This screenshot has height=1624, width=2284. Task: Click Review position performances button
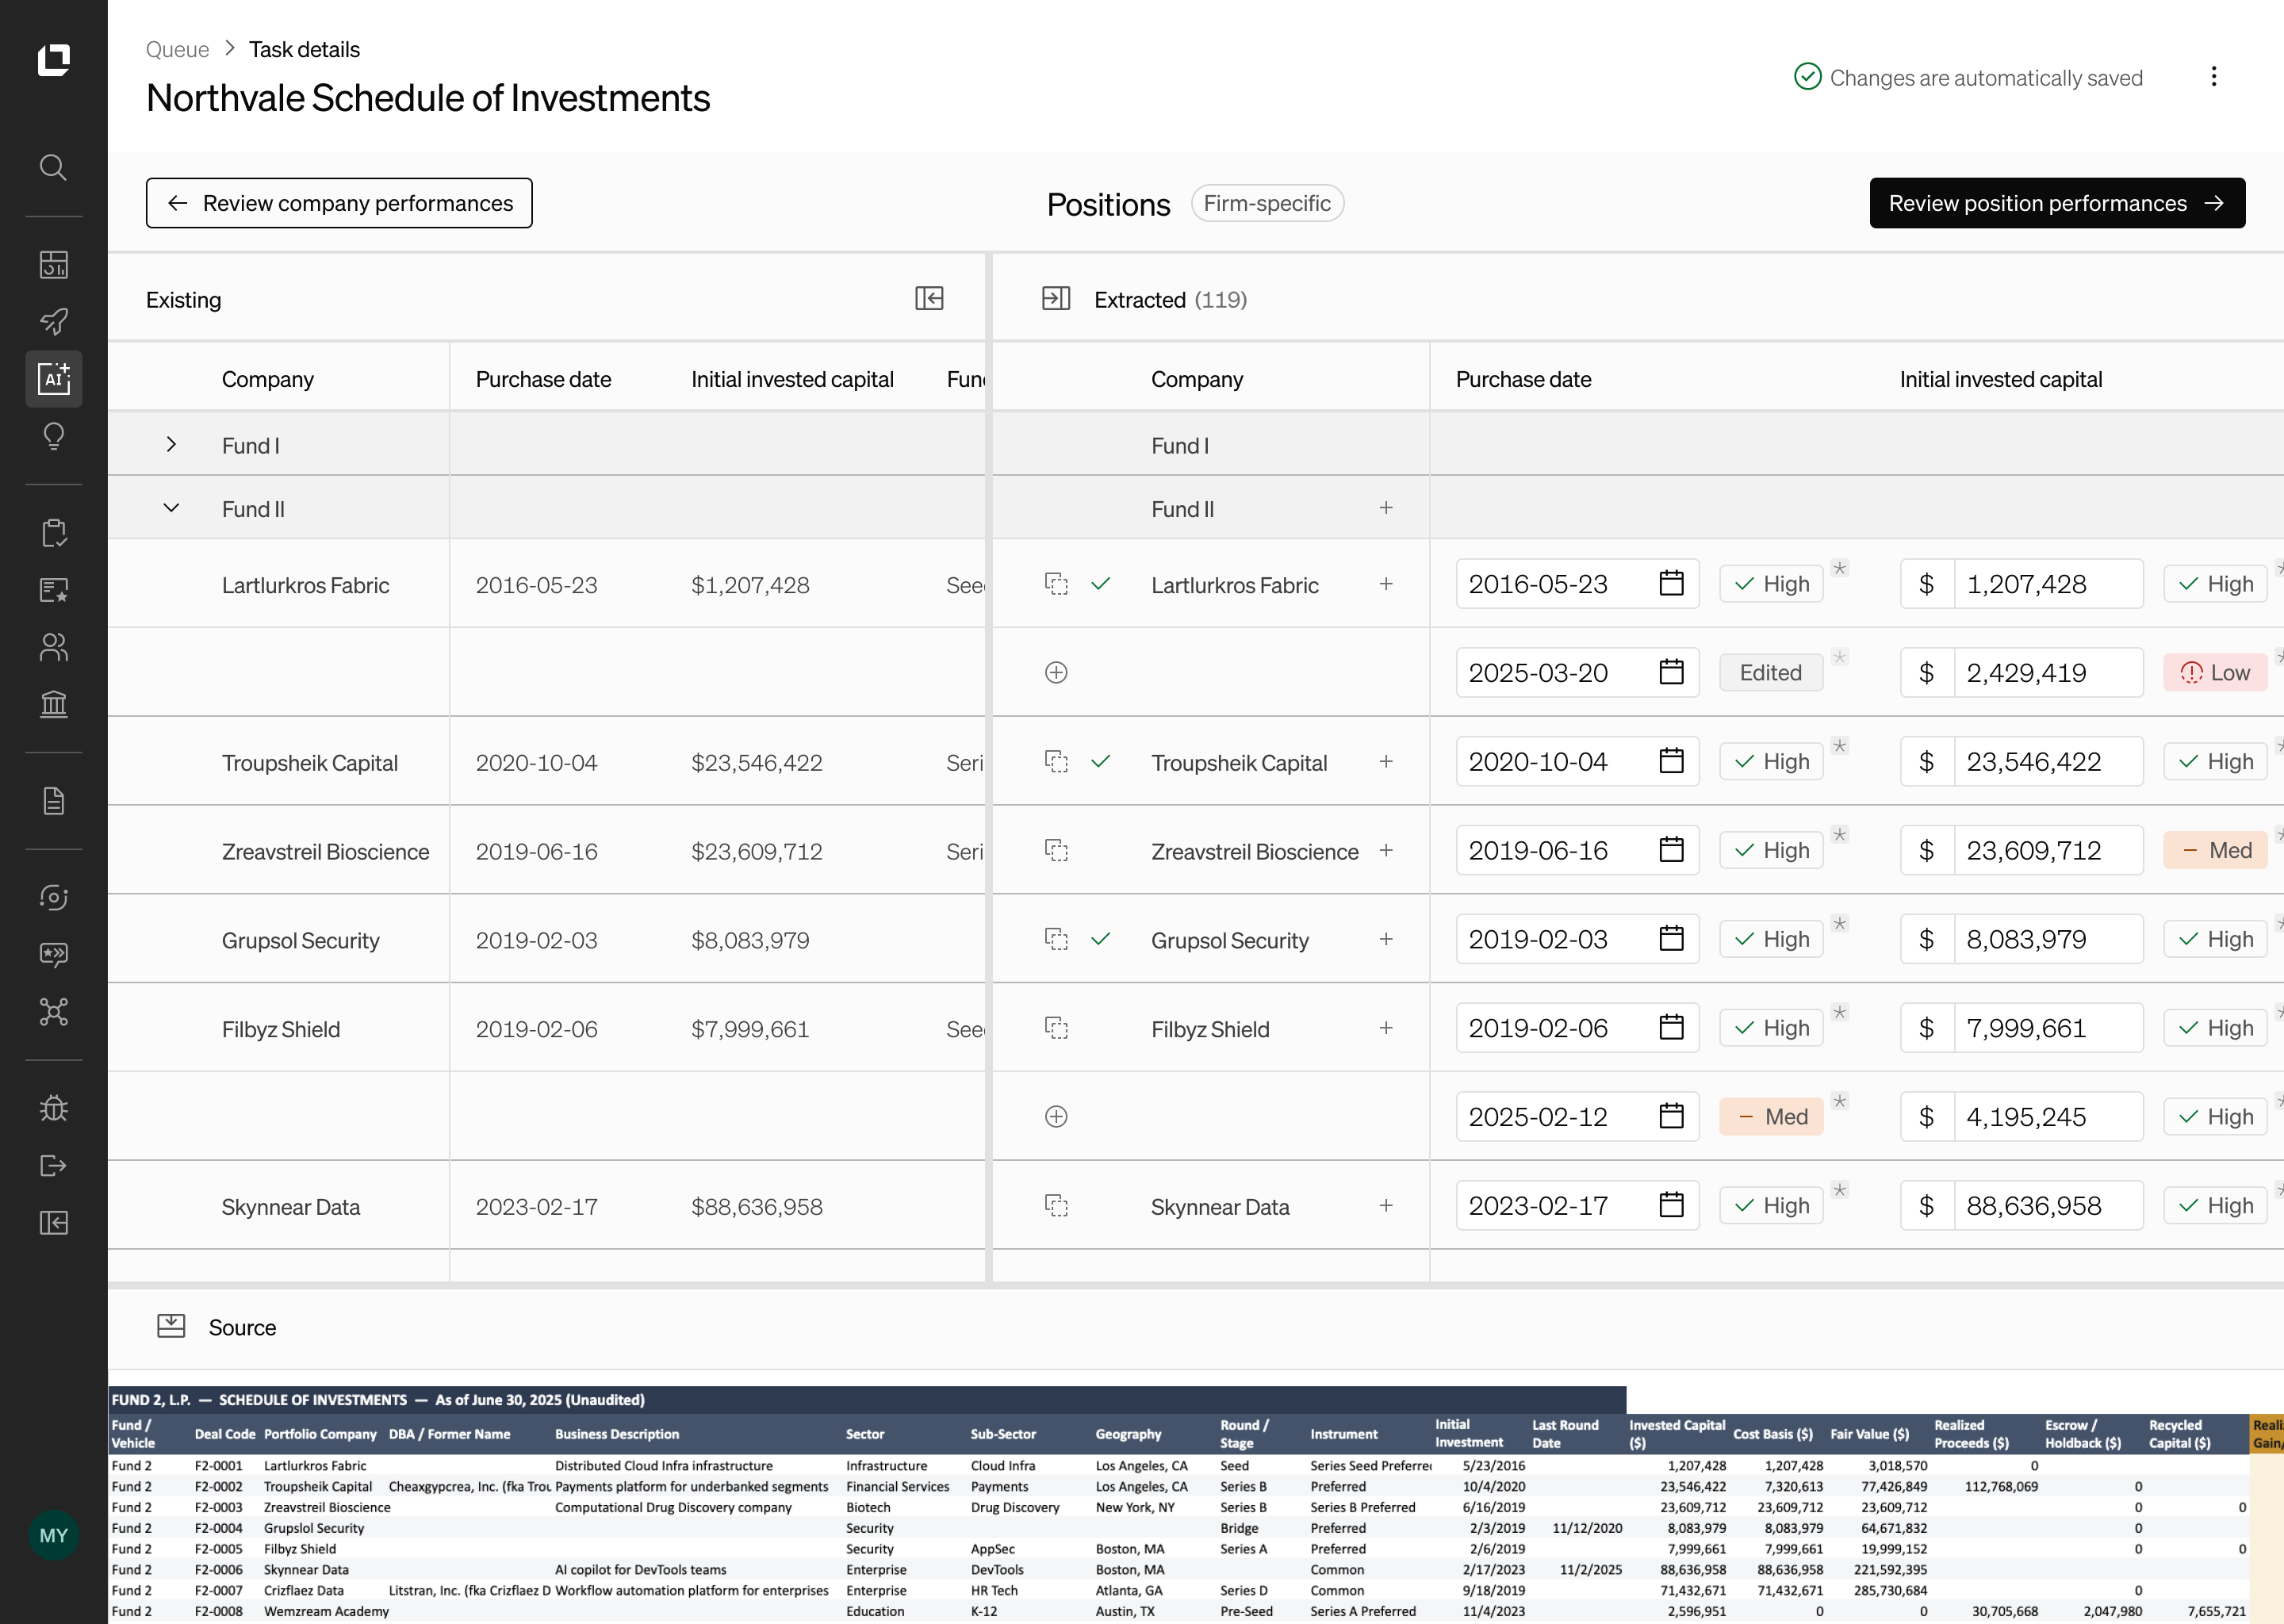click(2057, 203)
